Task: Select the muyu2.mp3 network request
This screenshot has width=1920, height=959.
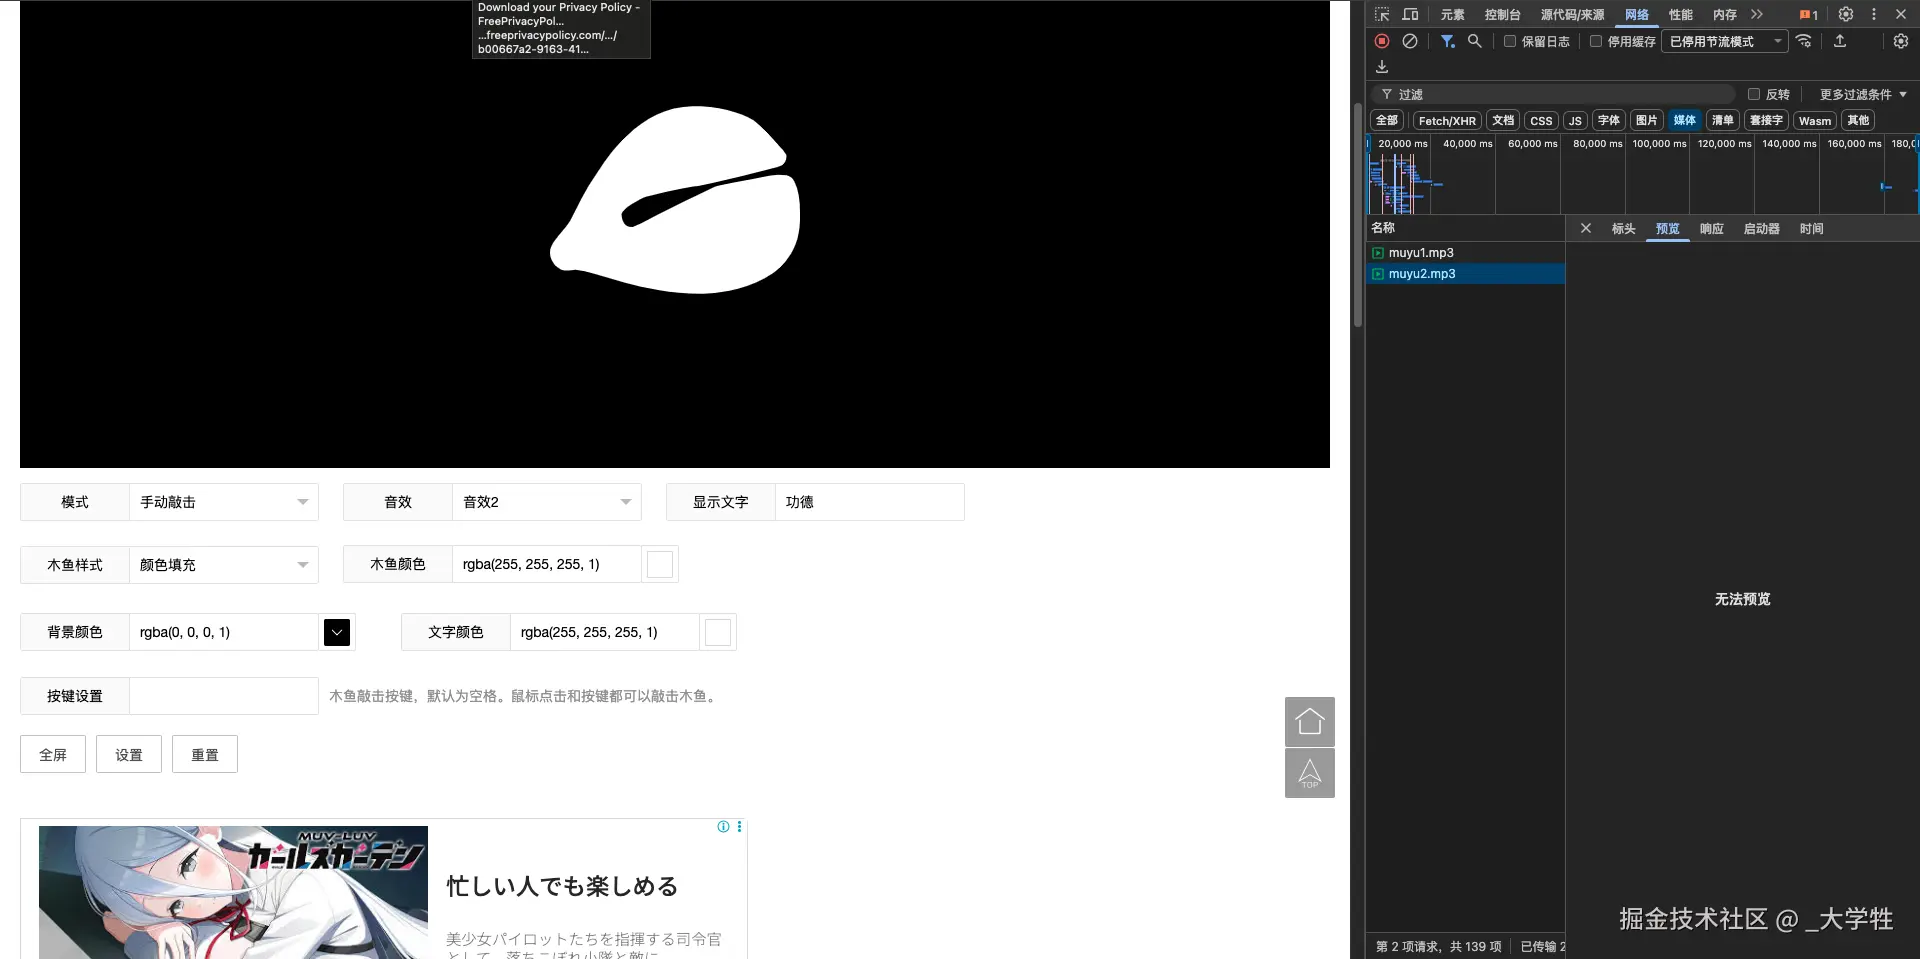Action: tap(1424, 273)
